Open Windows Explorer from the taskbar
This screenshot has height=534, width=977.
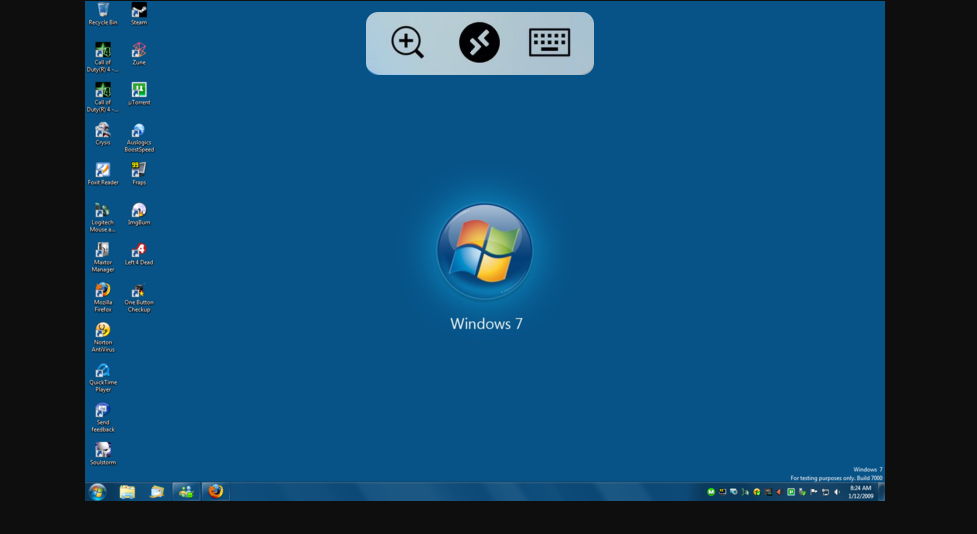coord(127,491)
